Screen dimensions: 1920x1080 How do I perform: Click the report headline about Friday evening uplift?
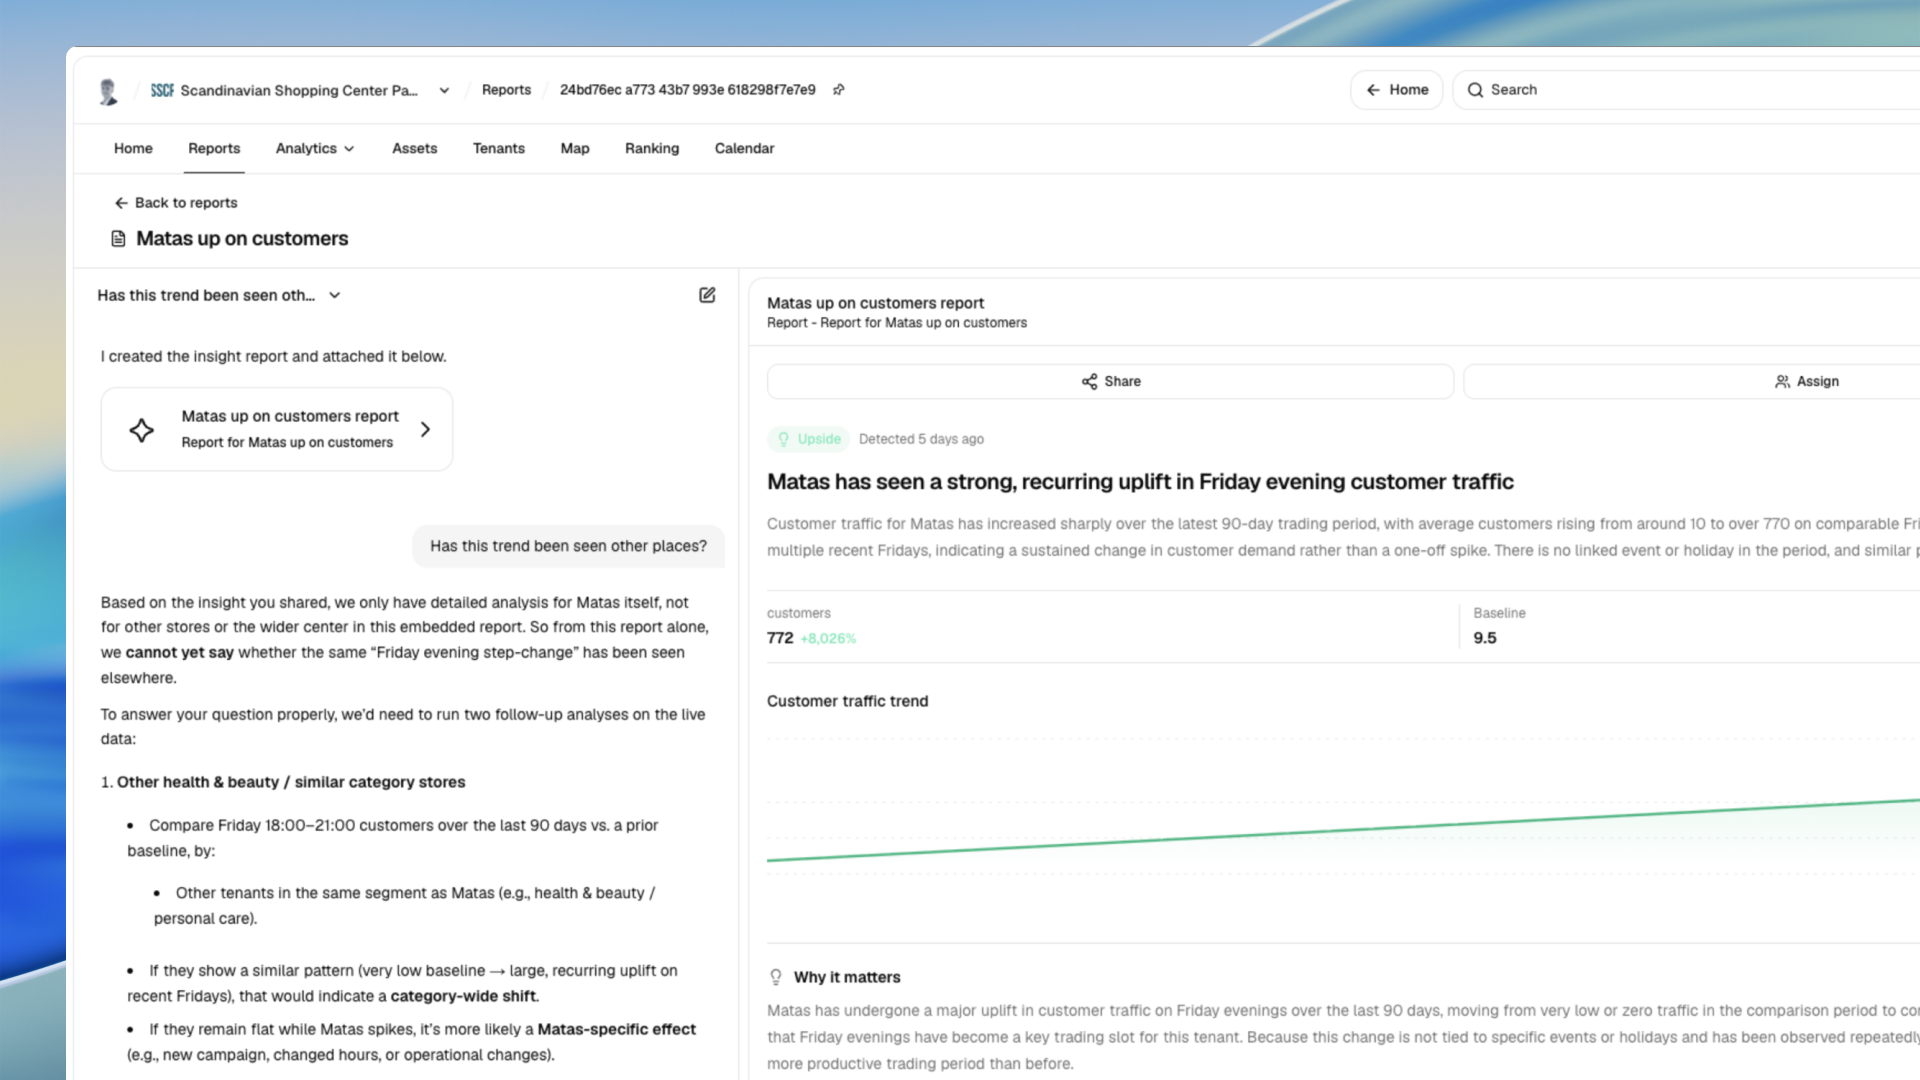(1140, 482)
